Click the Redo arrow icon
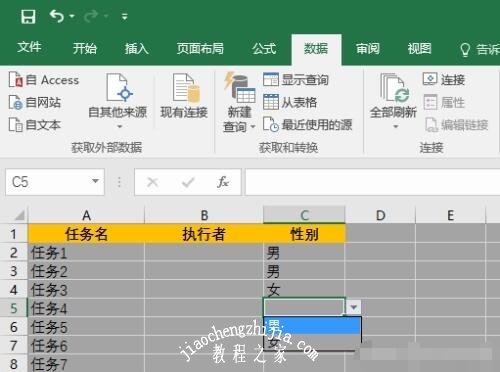This screenshot has height=372, width=500. coord(91,16)
